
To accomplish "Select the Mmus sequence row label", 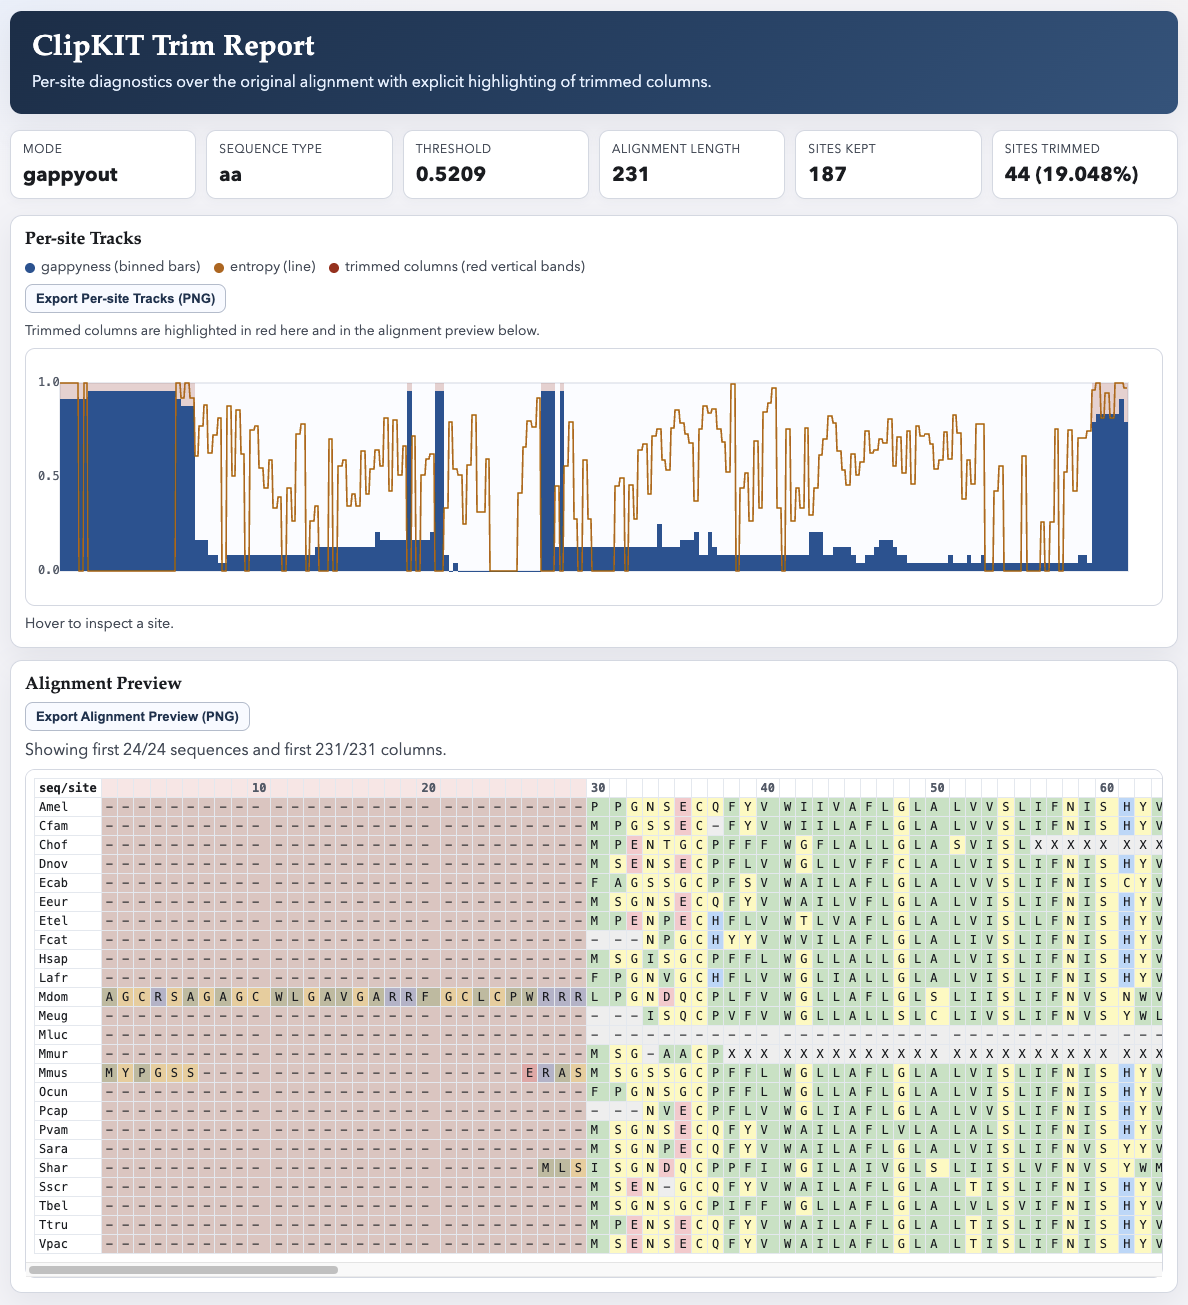I will tap(54, 1073).
